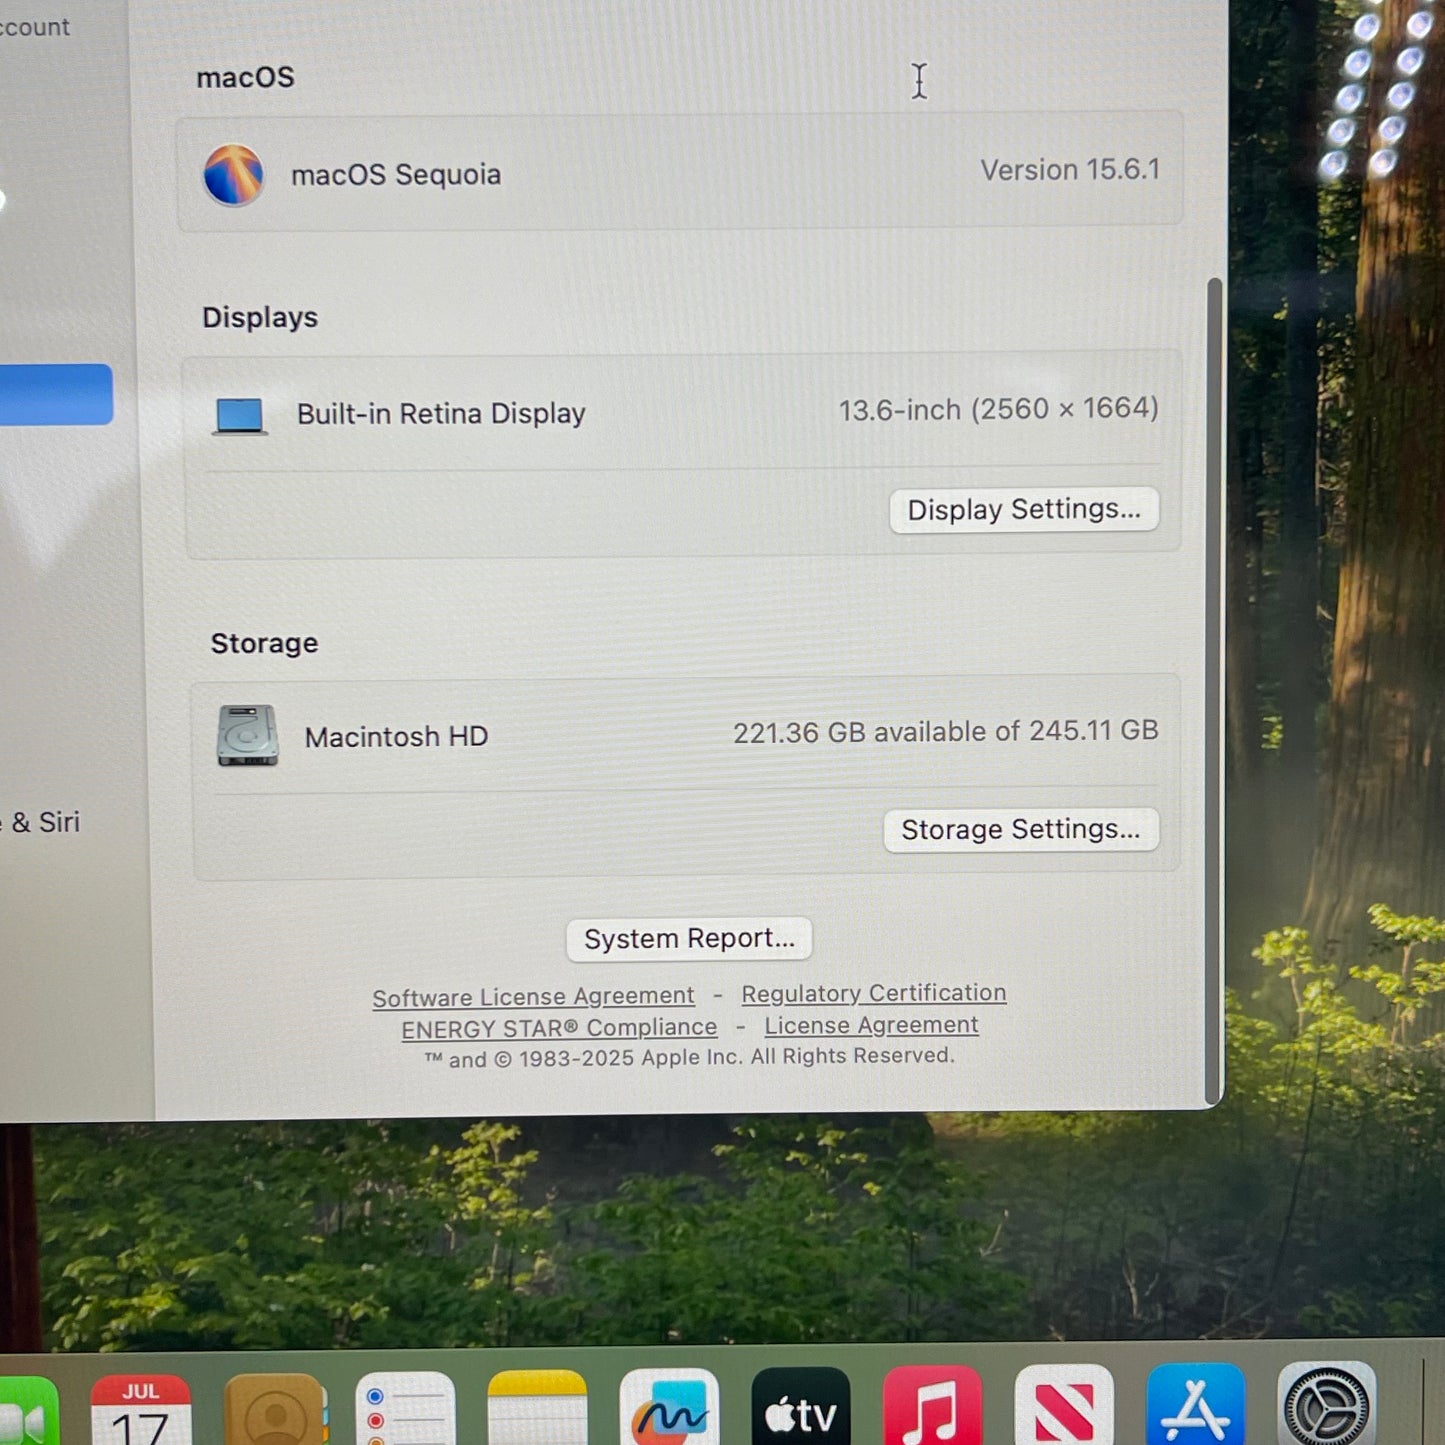Open Reminders app in the Dock
1445x1445 pixels.
(405, 1410)
